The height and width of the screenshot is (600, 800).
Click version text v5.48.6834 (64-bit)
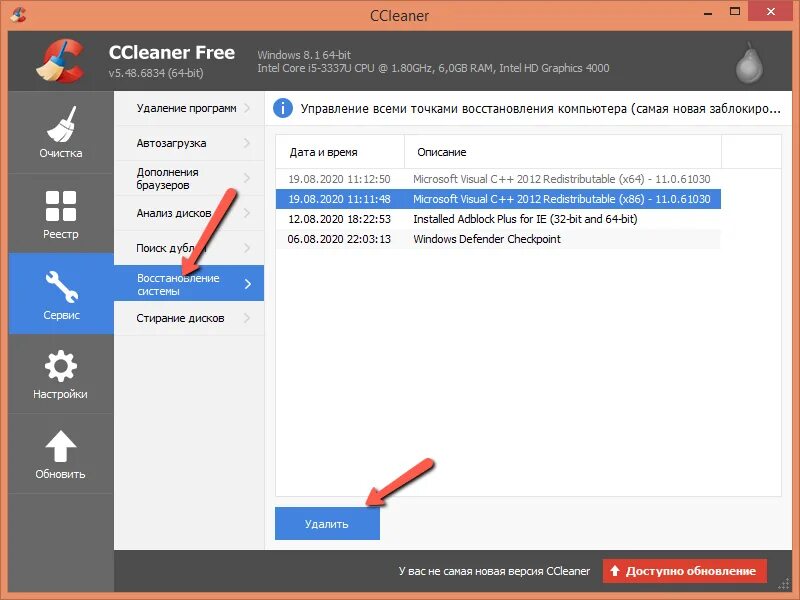tap(156, 73)
